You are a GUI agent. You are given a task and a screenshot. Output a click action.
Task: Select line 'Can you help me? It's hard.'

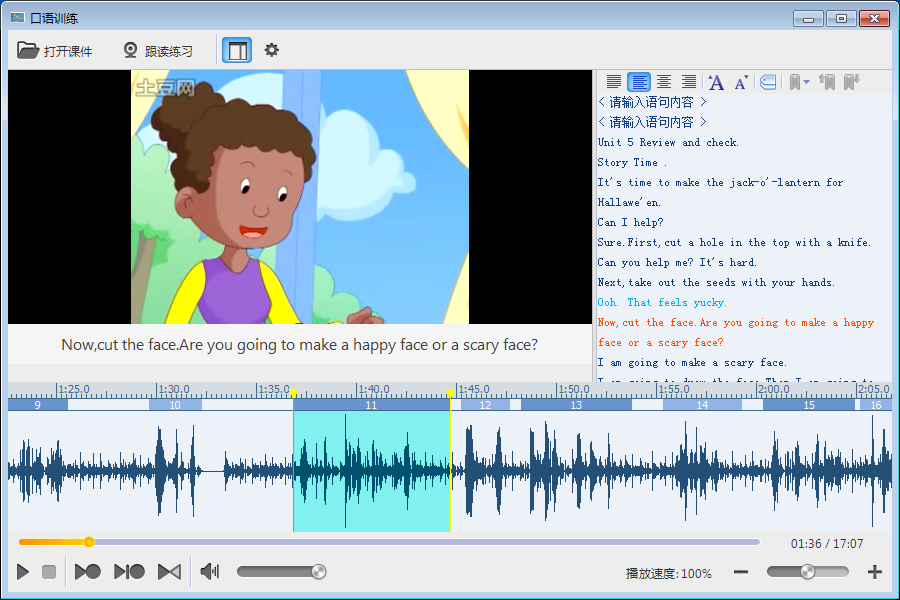point(677,262)
